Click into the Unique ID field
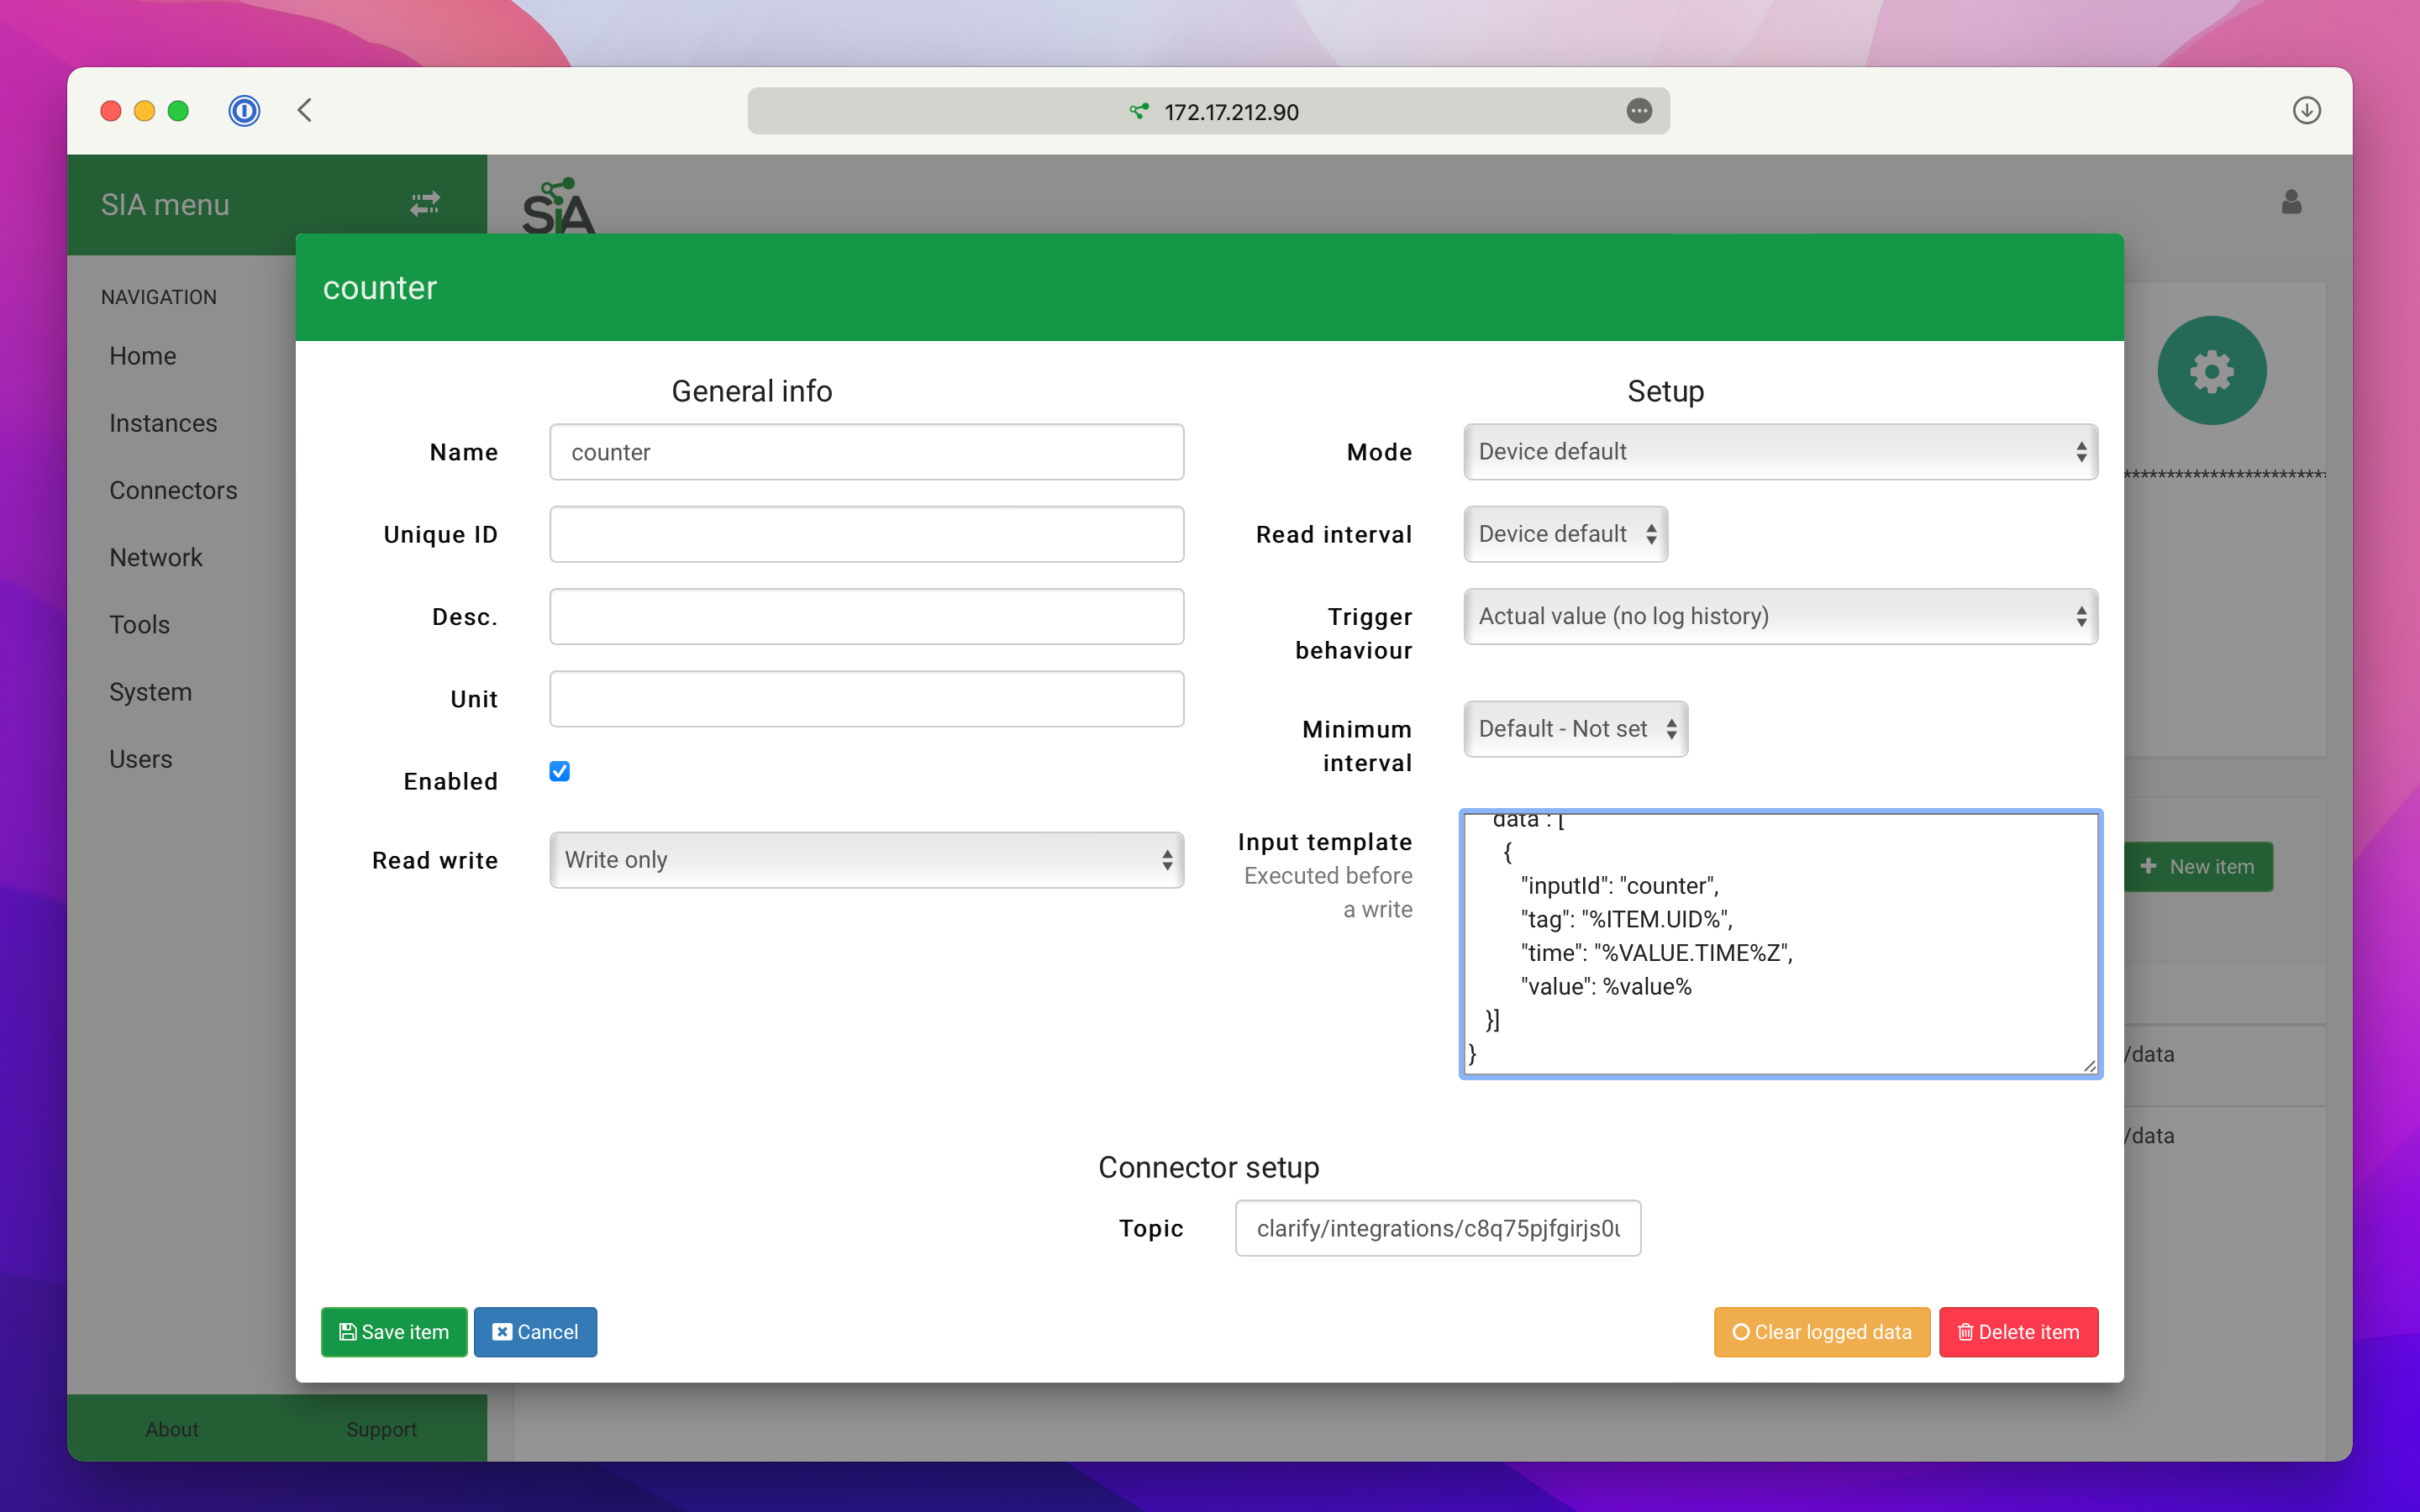 866,534
